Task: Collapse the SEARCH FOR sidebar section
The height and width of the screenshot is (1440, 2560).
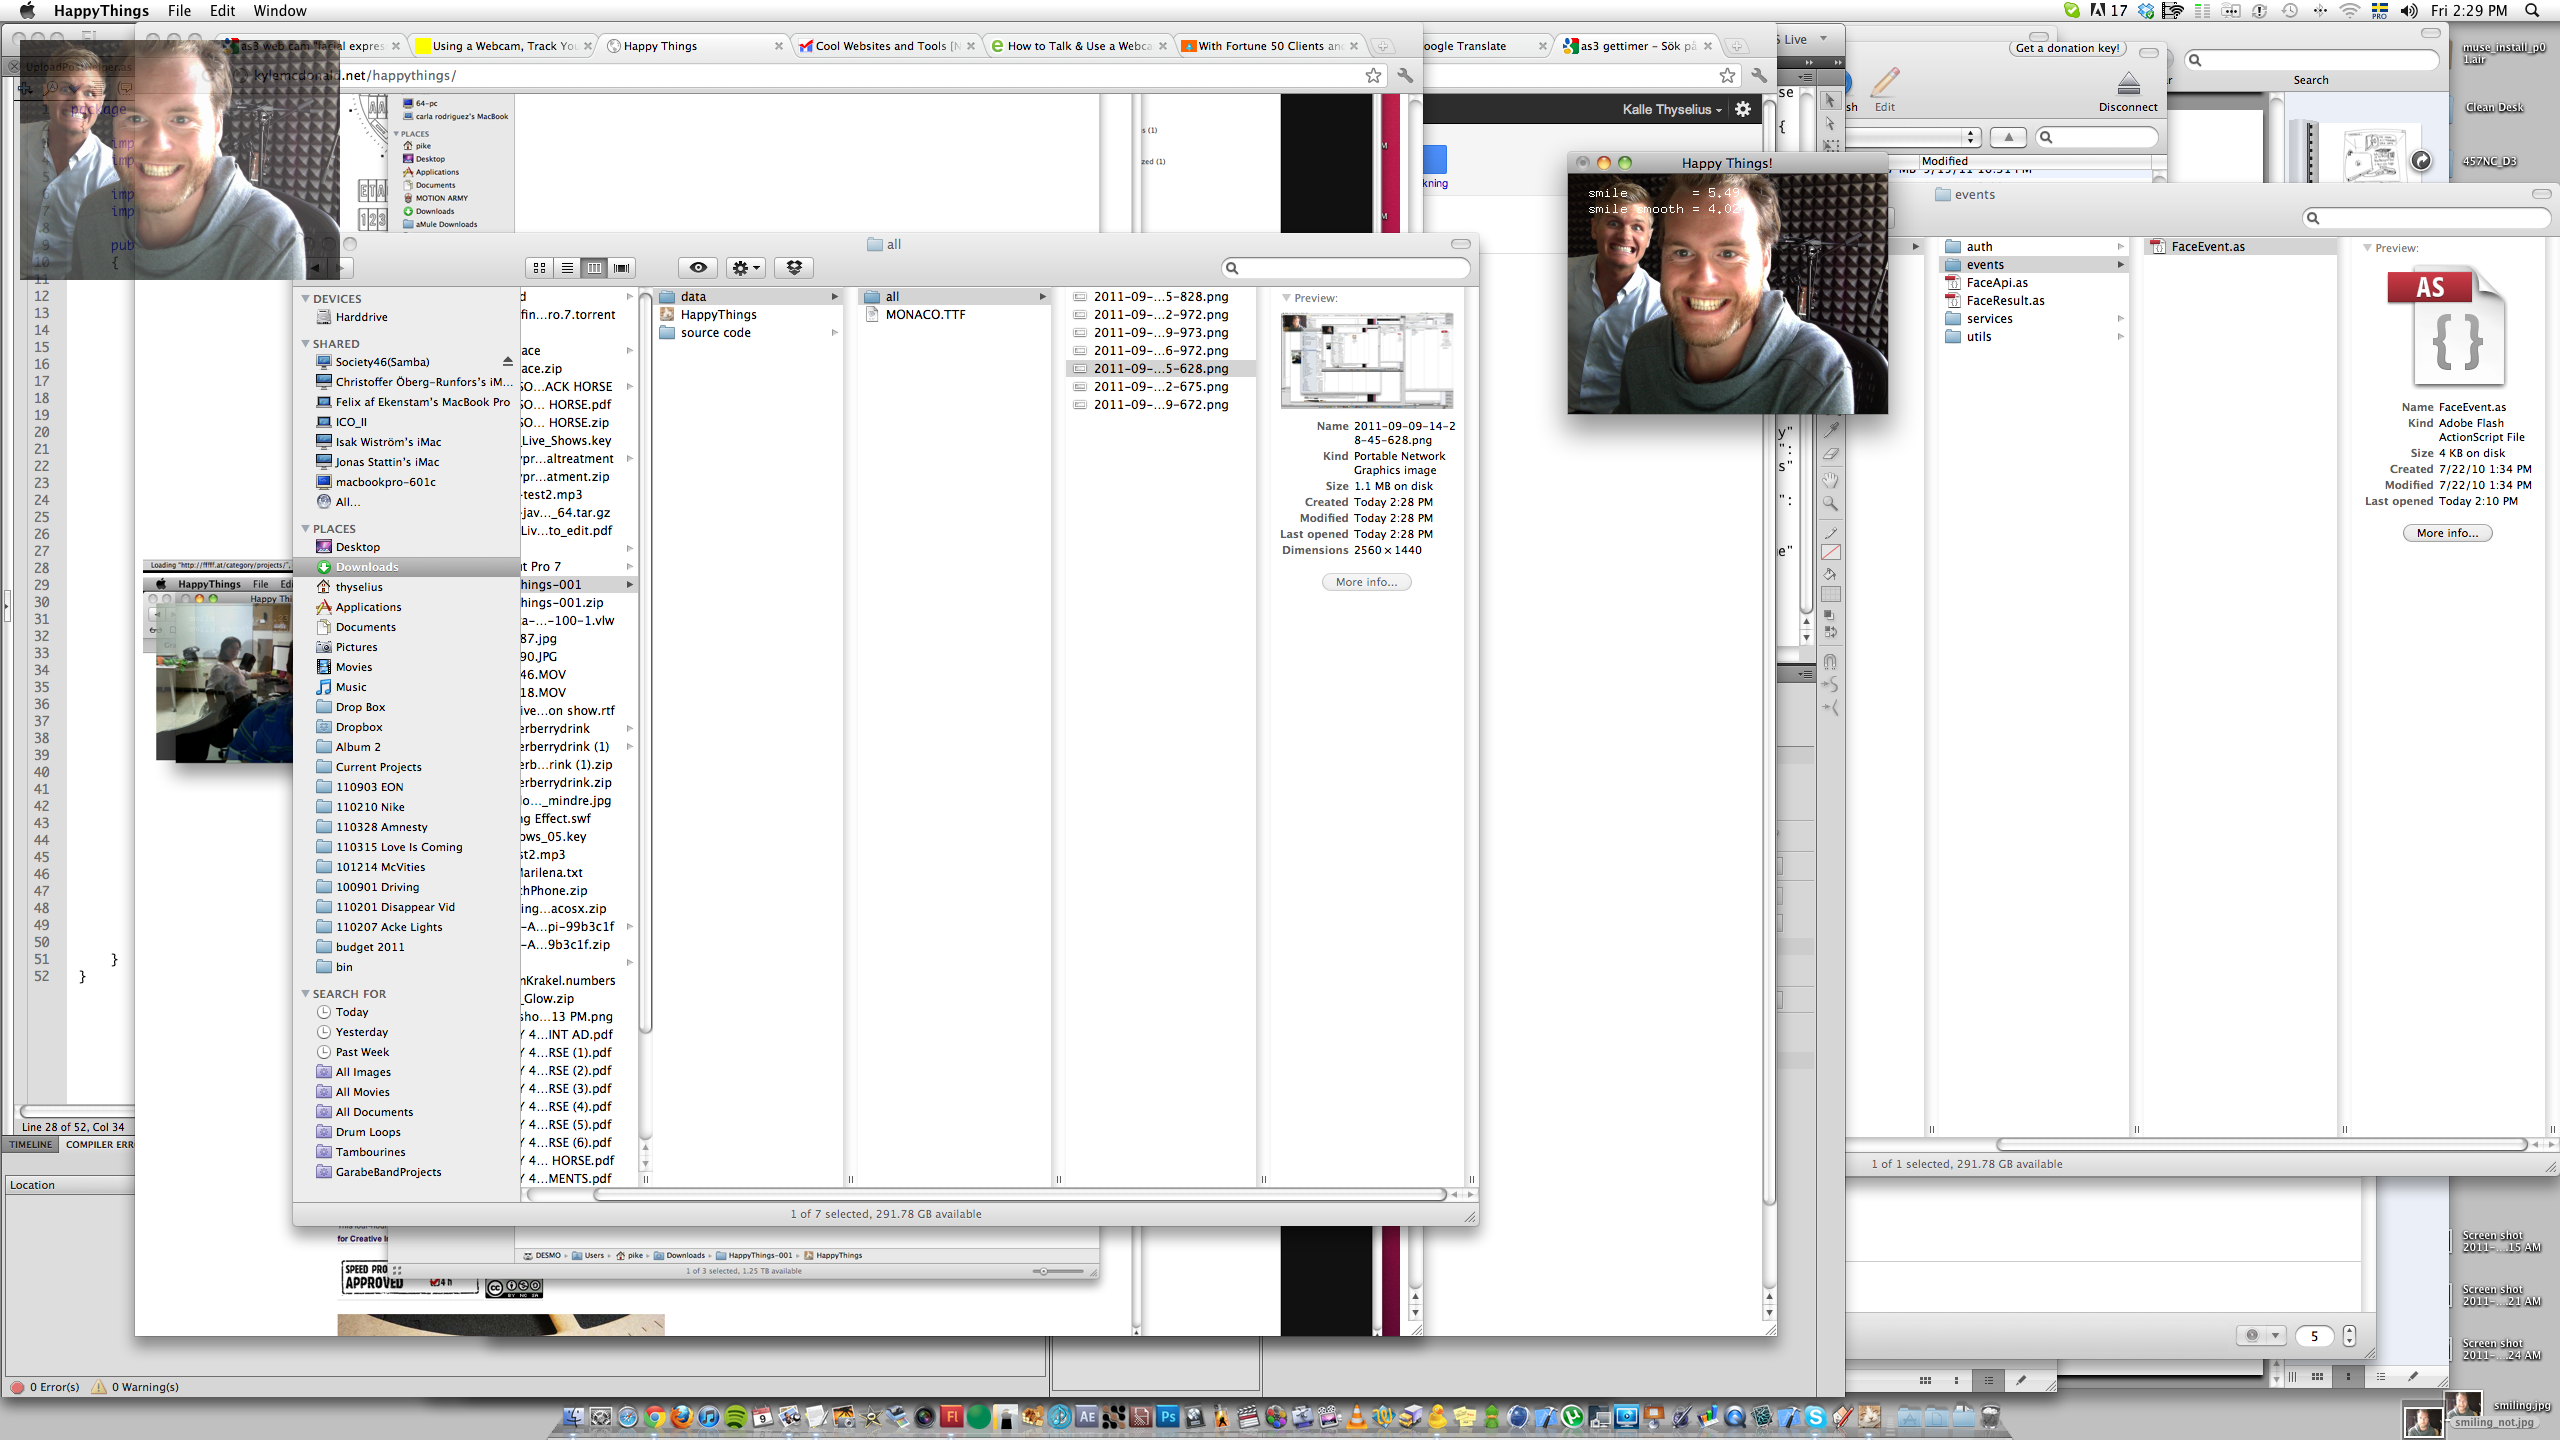Action: pos(306,994)
